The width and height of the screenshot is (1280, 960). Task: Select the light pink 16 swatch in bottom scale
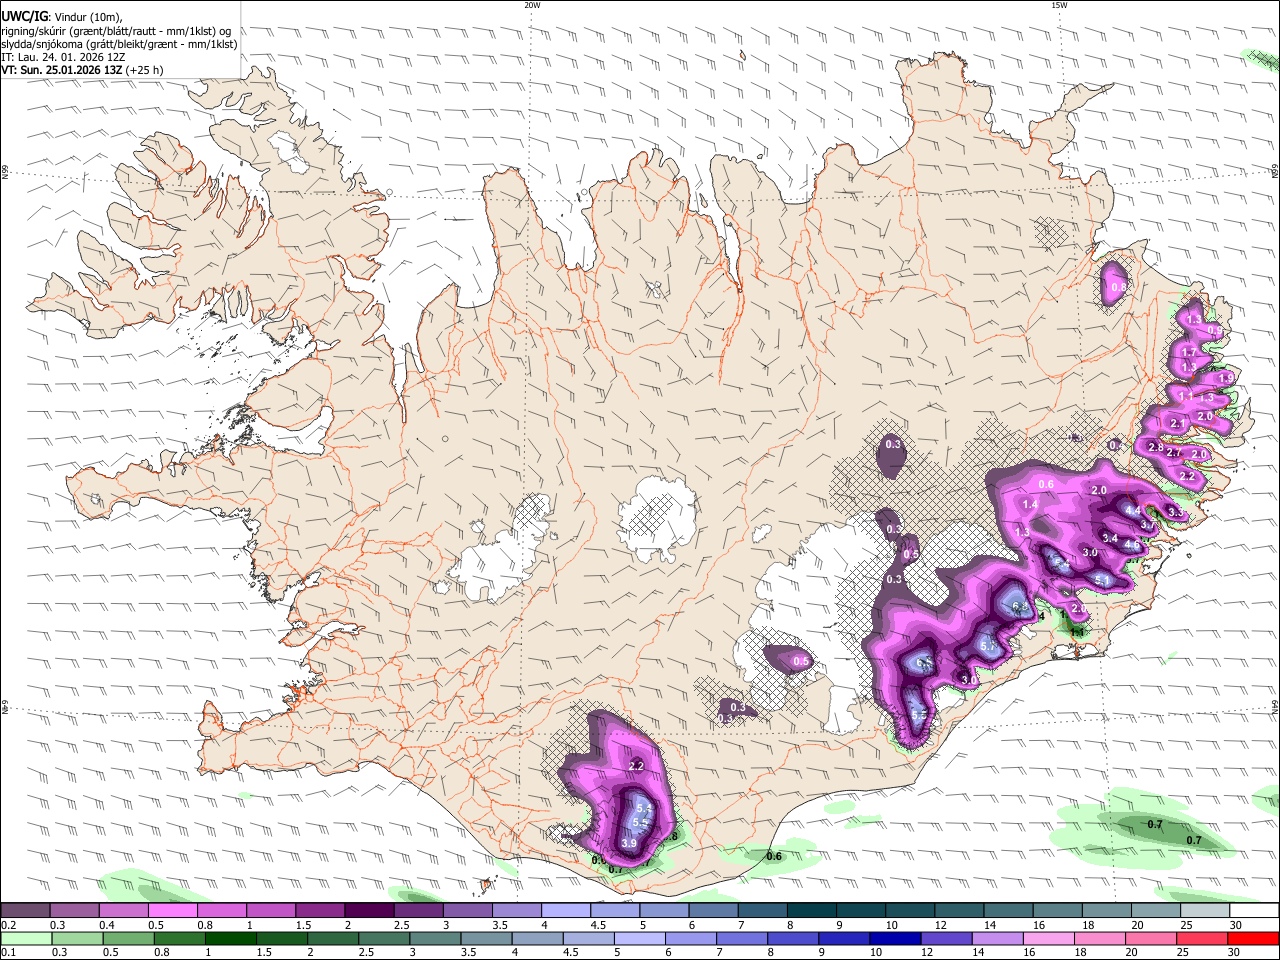[x=1049, y=938]
